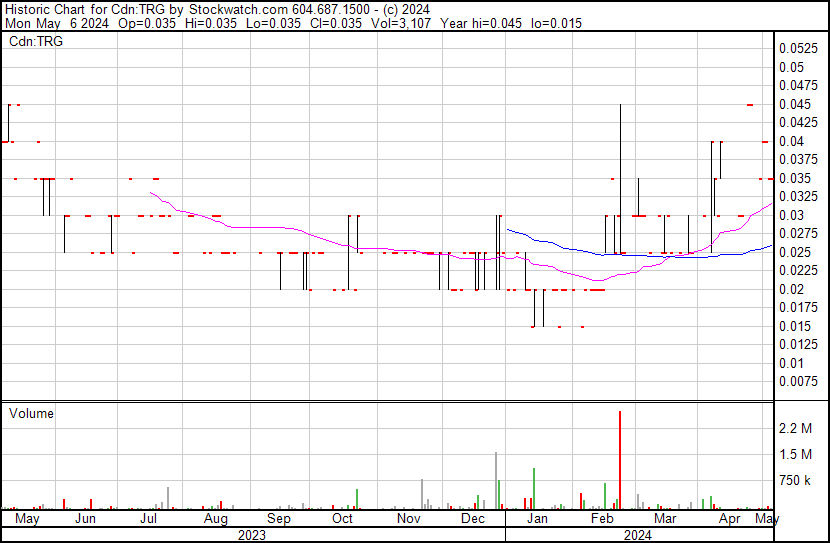Click the Jul month label
The image size is (830, 543).
click(148, 518)
